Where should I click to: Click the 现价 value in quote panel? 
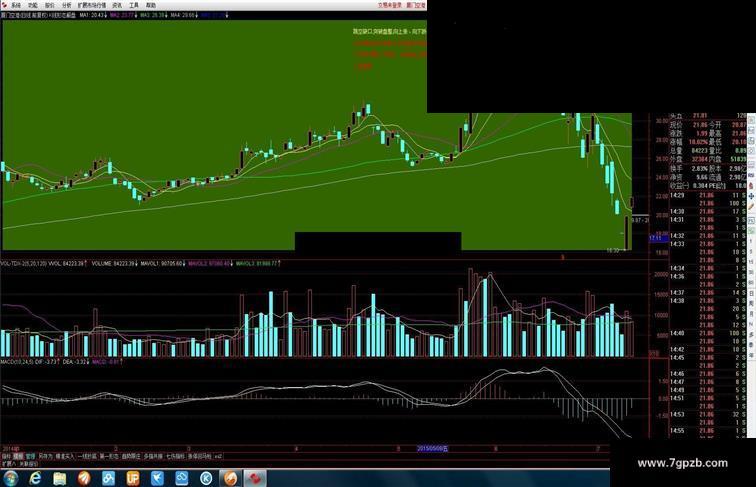(x=700, y=125)
